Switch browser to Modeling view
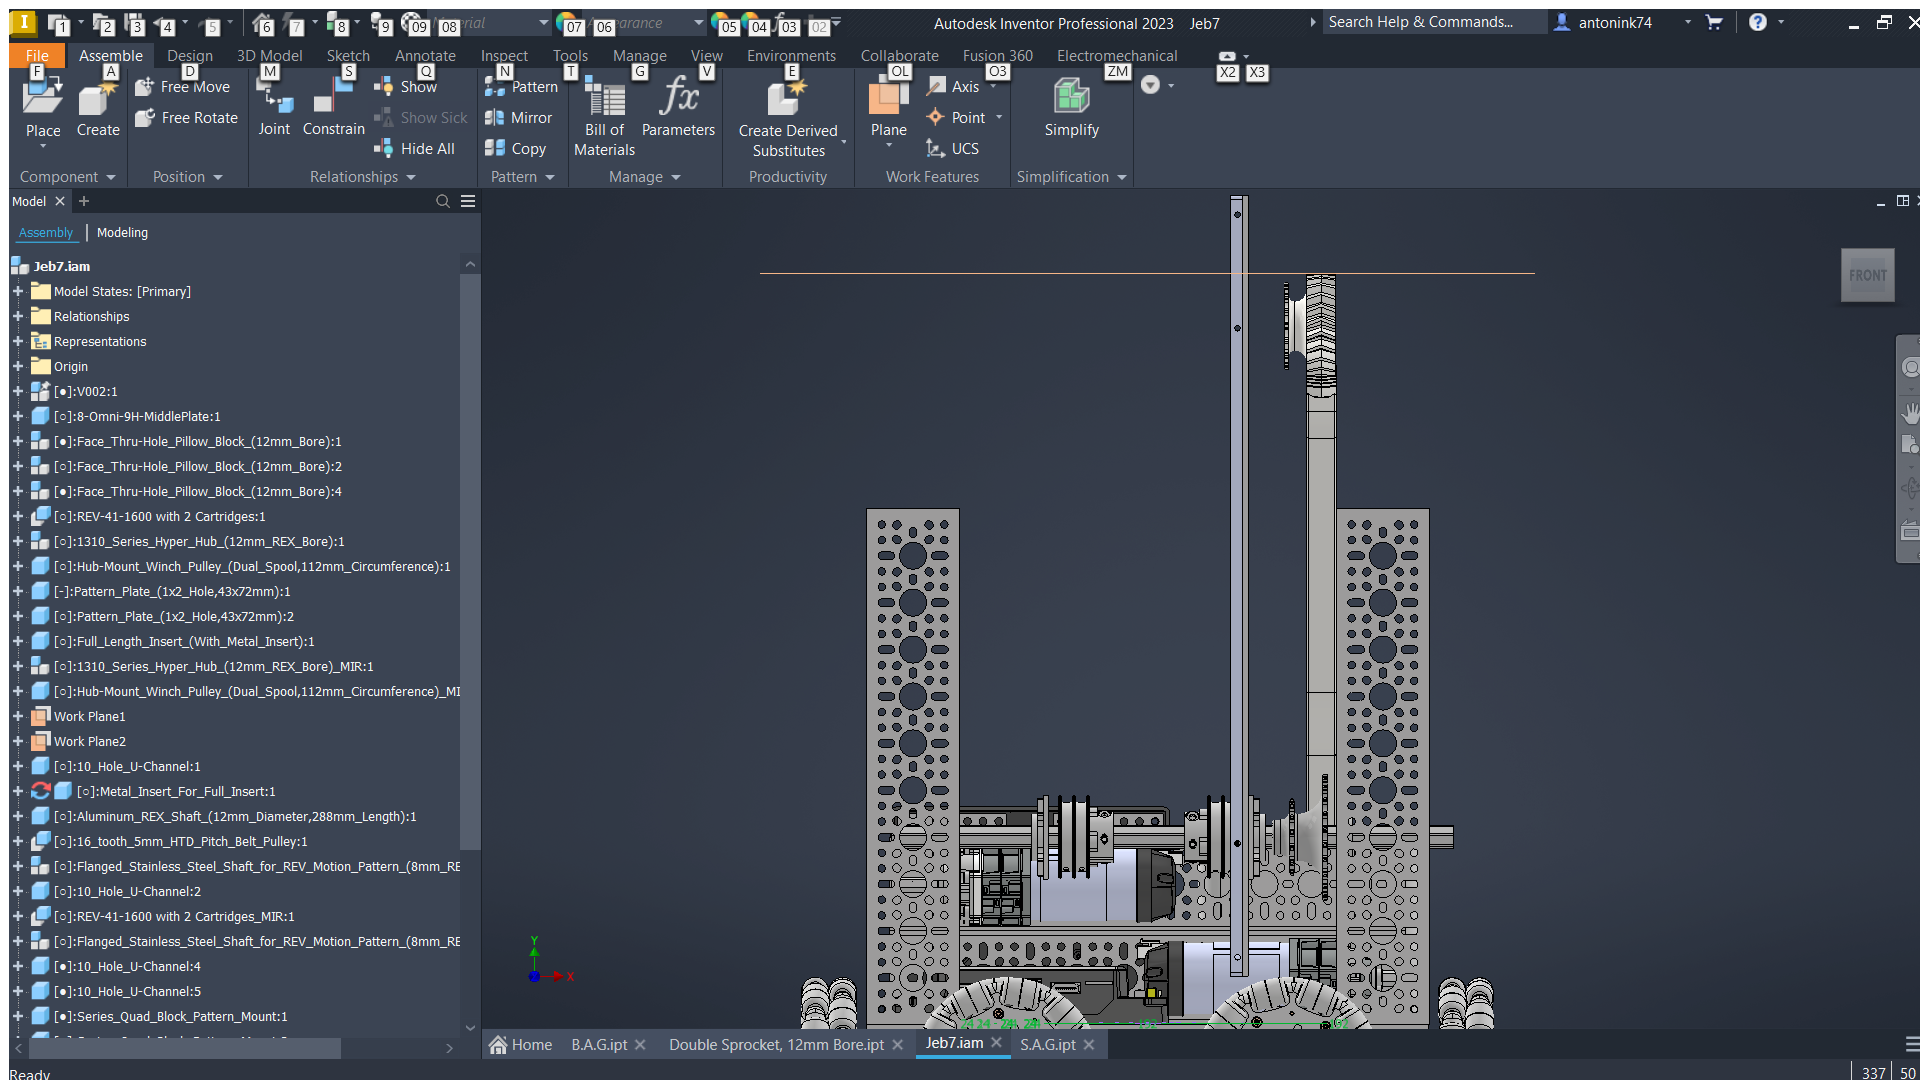 [x=122, y=233]
